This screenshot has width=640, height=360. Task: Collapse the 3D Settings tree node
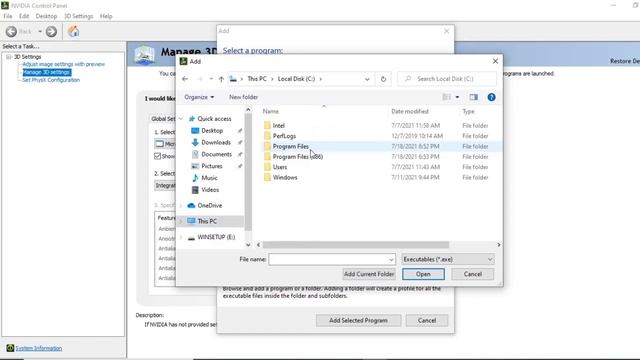9,57
